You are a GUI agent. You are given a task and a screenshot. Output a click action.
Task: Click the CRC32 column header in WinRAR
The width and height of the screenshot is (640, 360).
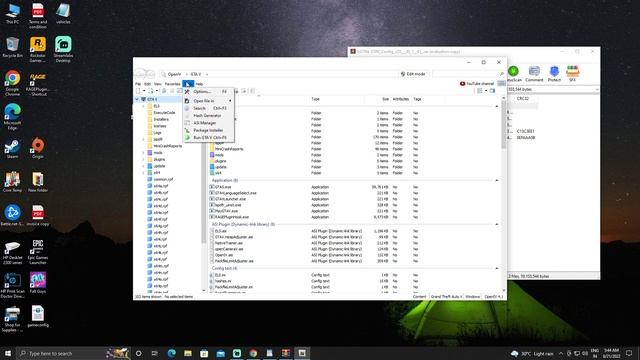(x=522, y=99)
